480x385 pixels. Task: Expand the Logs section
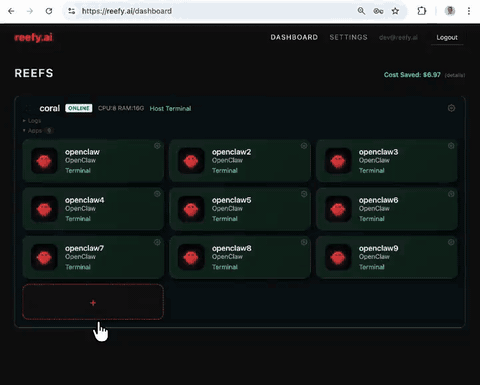pyautogui.click(x=32, y=121)
